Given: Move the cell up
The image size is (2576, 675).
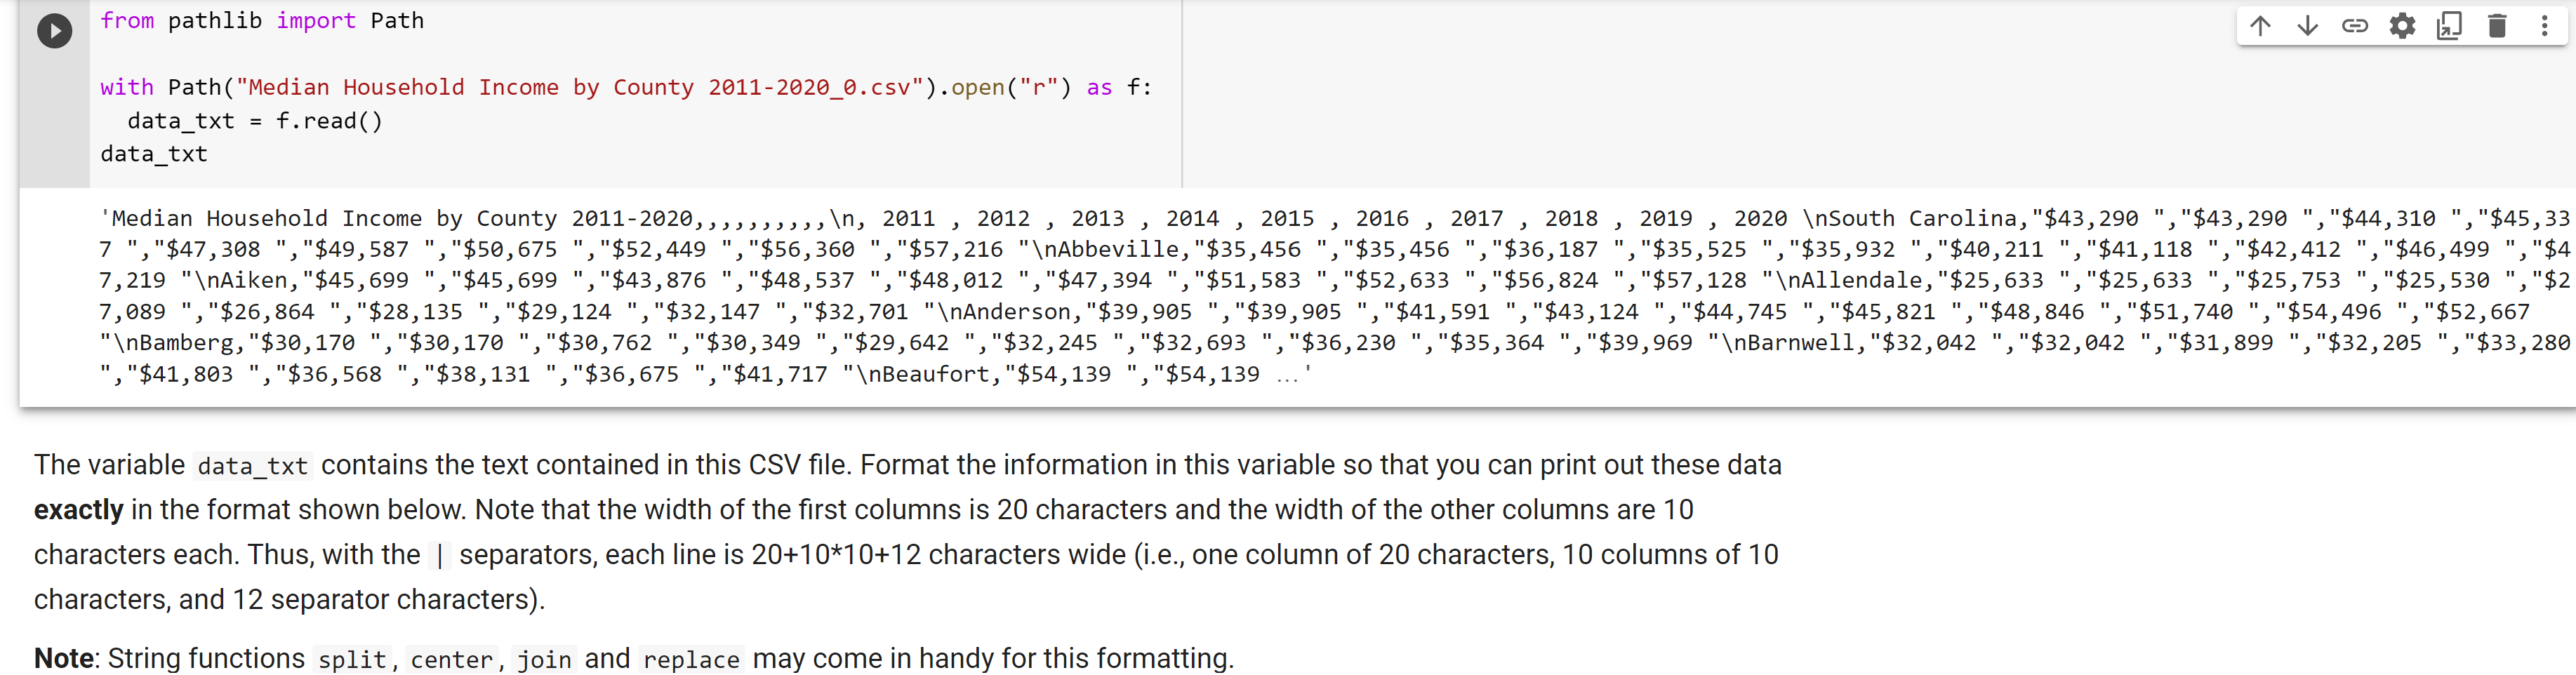Looking at the screenshot, I should [2259, 27].
